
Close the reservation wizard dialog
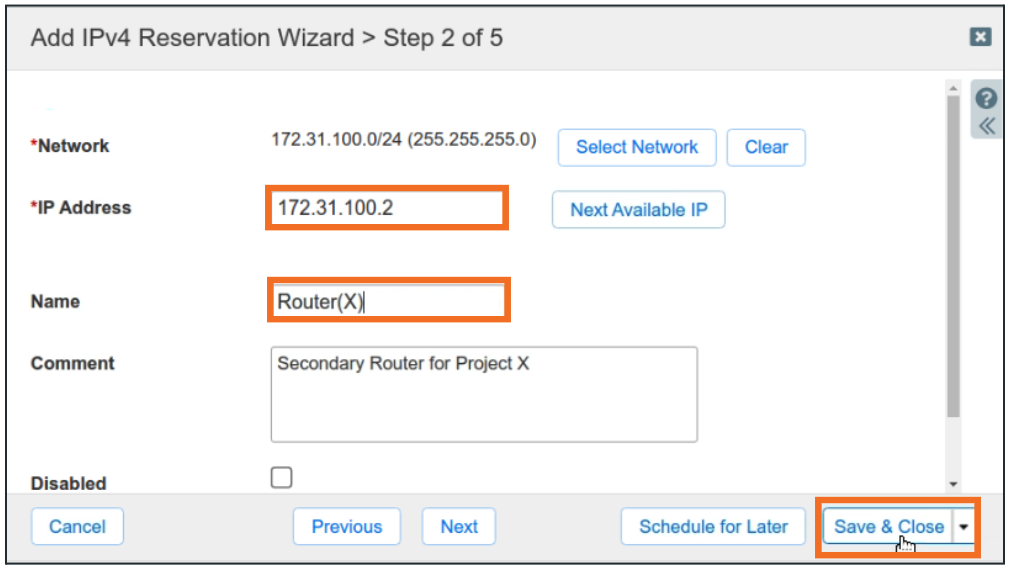pyautogui.click(x=981, y=37)
